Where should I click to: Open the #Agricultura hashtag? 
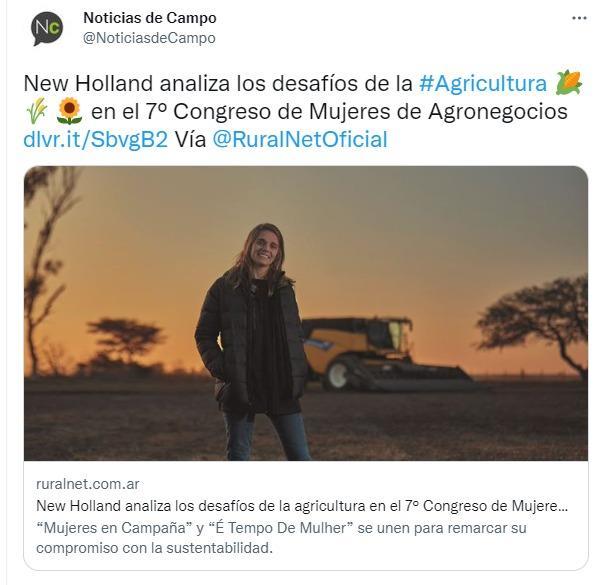click(x=483, y=83)
